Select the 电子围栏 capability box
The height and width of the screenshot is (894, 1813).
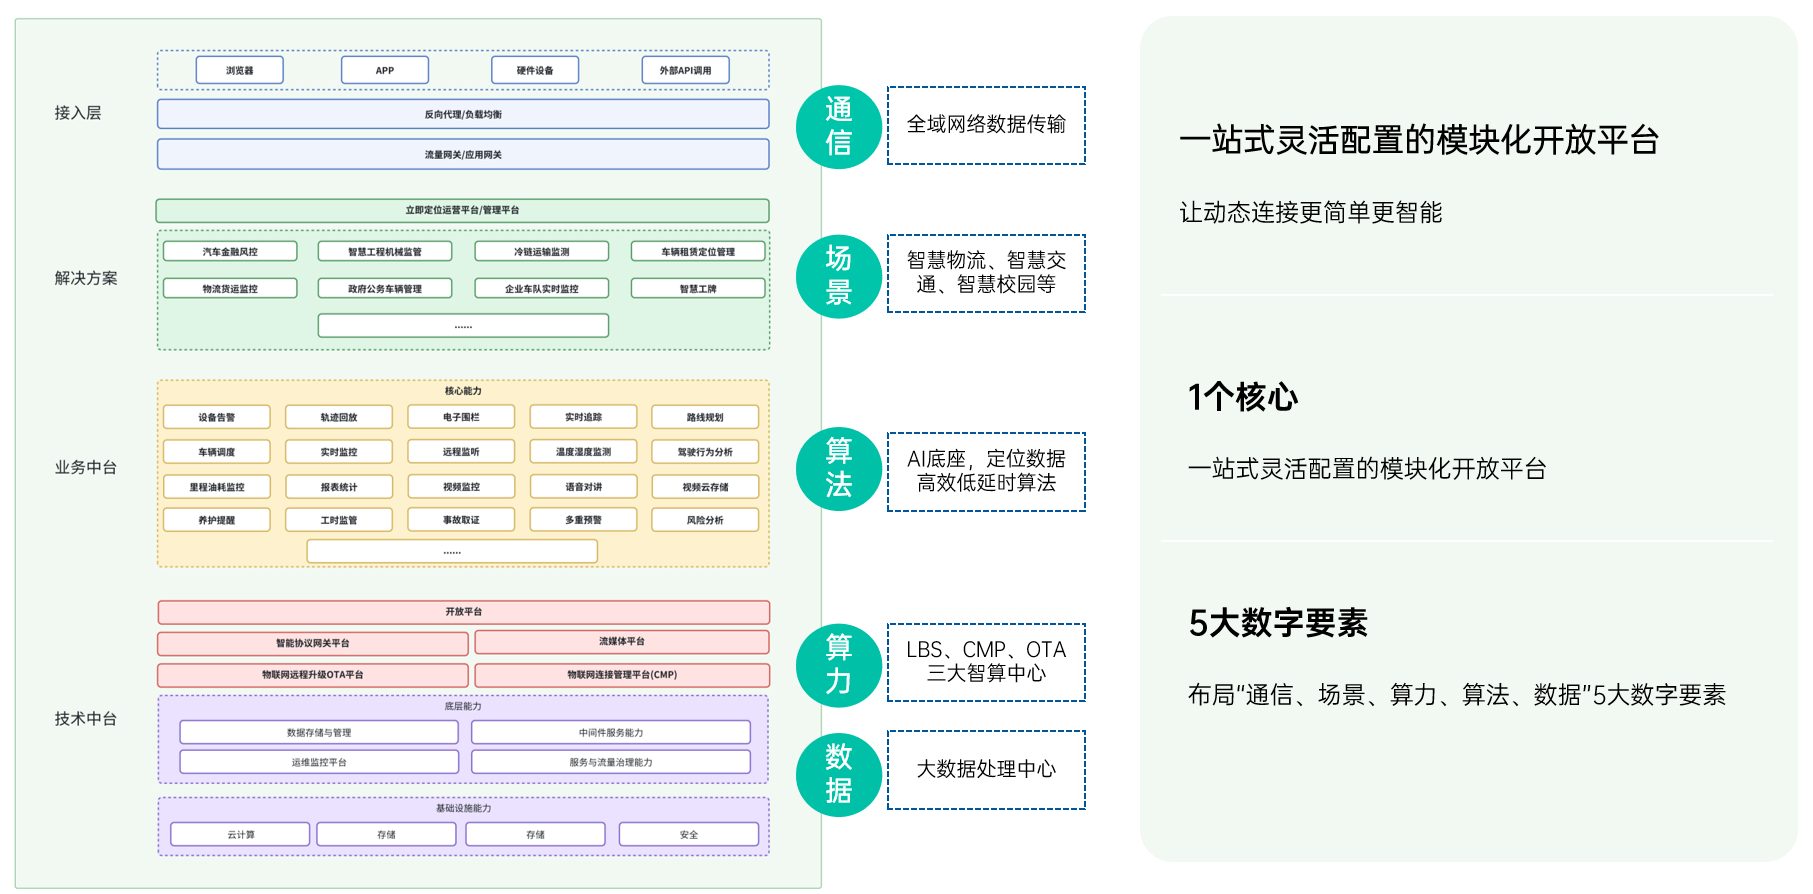click(x=461, y=417)
